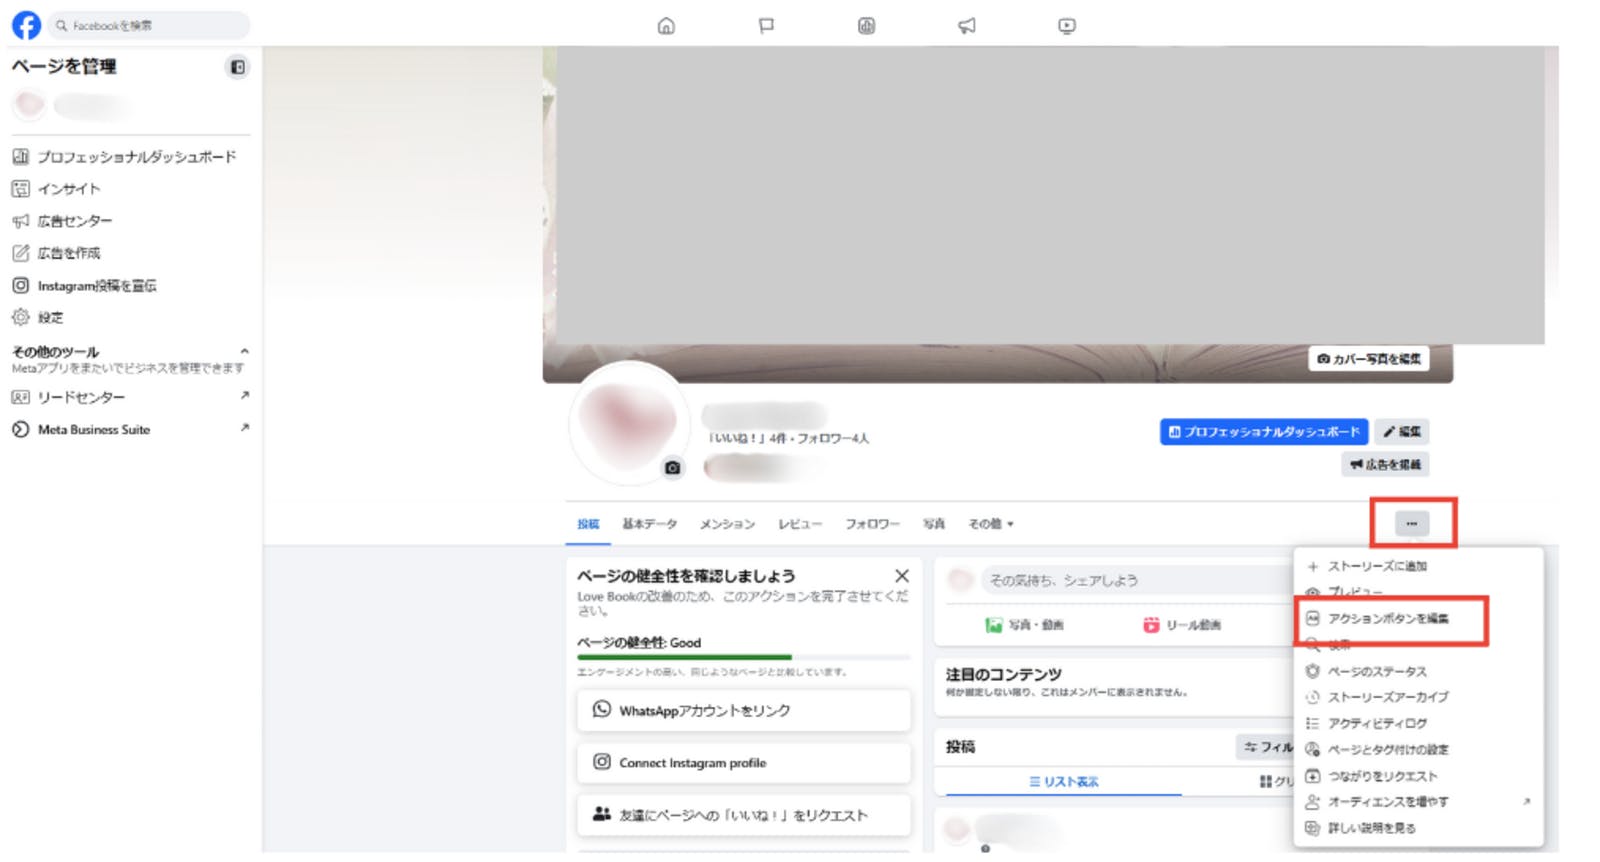
Task: Switch to the 写真 tab
Action: coord(934,523)
